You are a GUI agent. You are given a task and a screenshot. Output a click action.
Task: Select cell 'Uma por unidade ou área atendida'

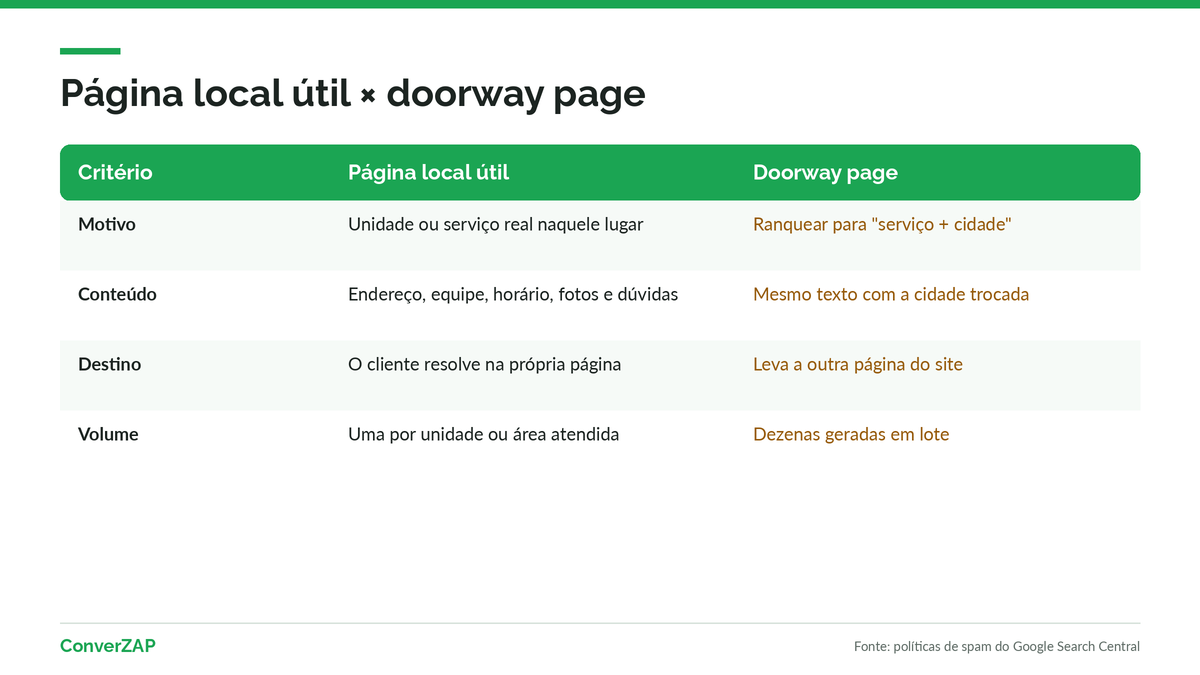coord(483,434)
